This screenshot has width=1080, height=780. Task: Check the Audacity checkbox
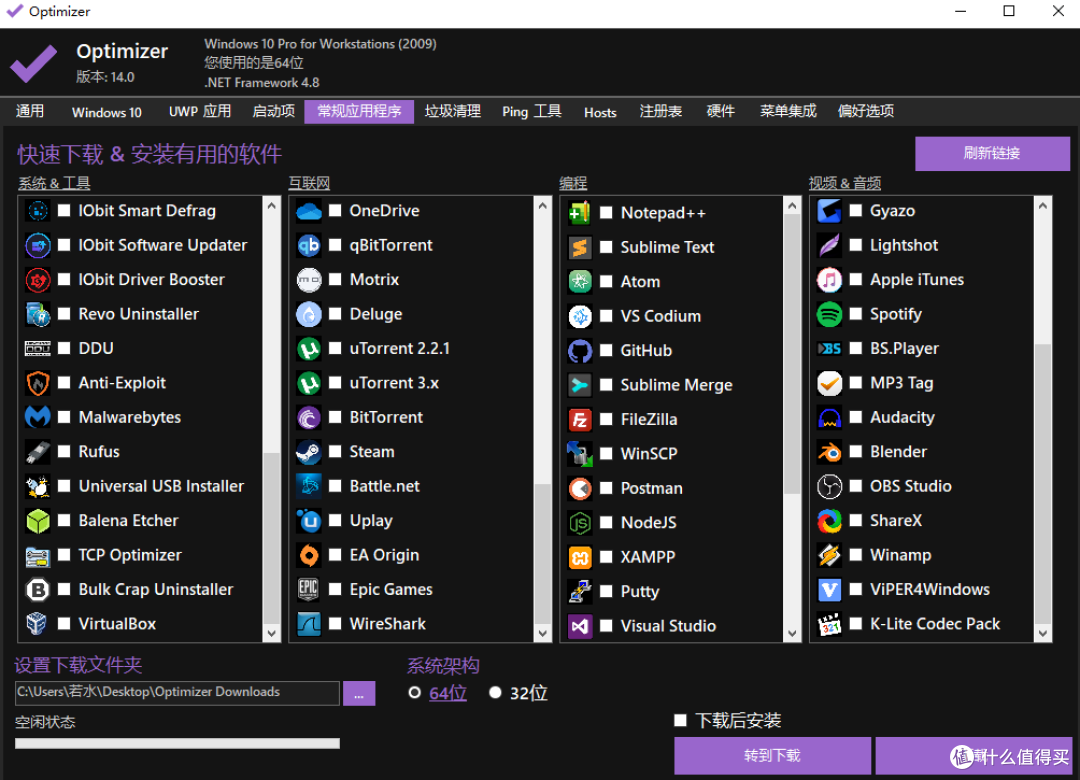click(855, 417)
